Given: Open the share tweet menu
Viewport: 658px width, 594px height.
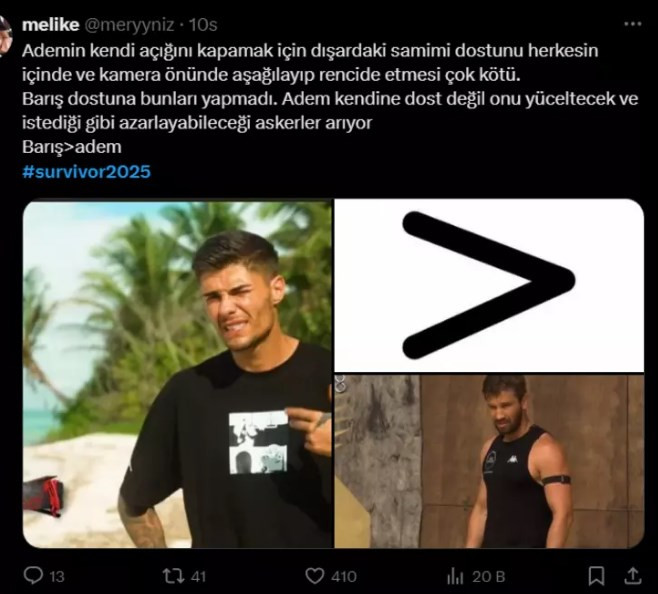Looking at the screenshot, I should (632, 575).
